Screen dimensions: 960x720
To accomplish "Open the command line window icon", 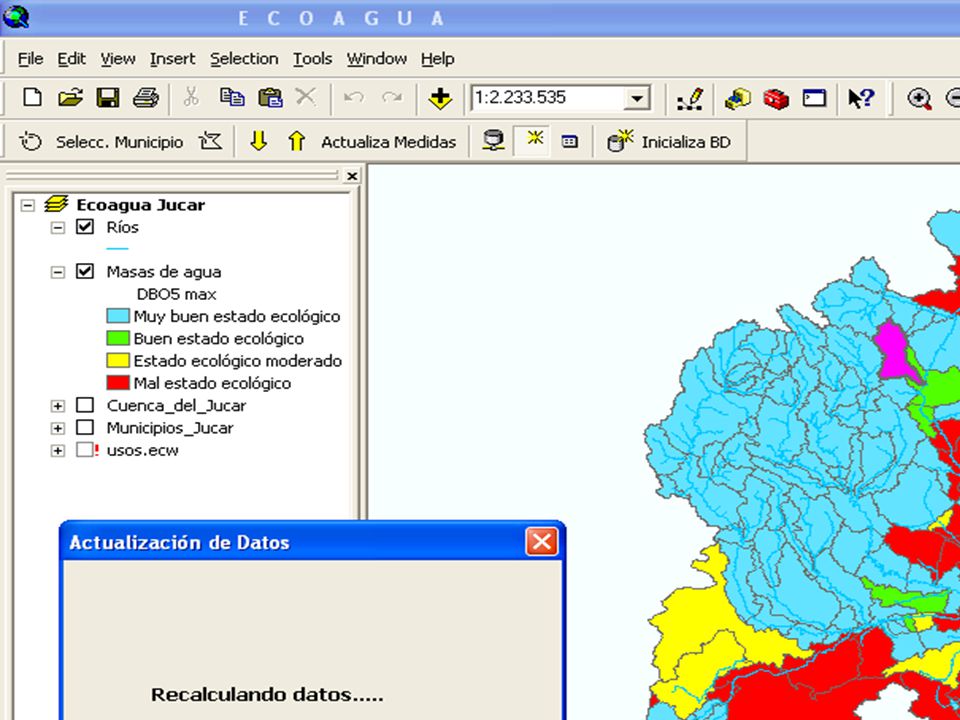I will pos(814,98).
